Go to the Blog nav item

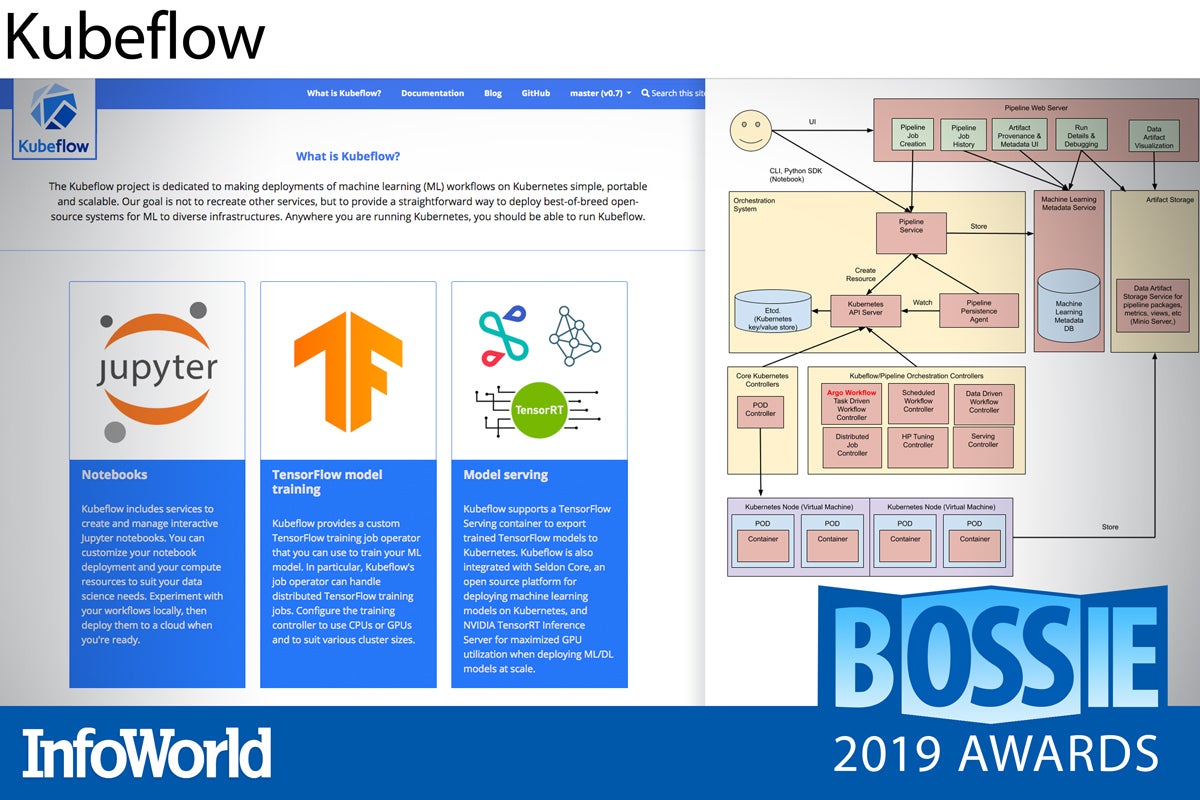pyautogui.click(x=493, y=93)
